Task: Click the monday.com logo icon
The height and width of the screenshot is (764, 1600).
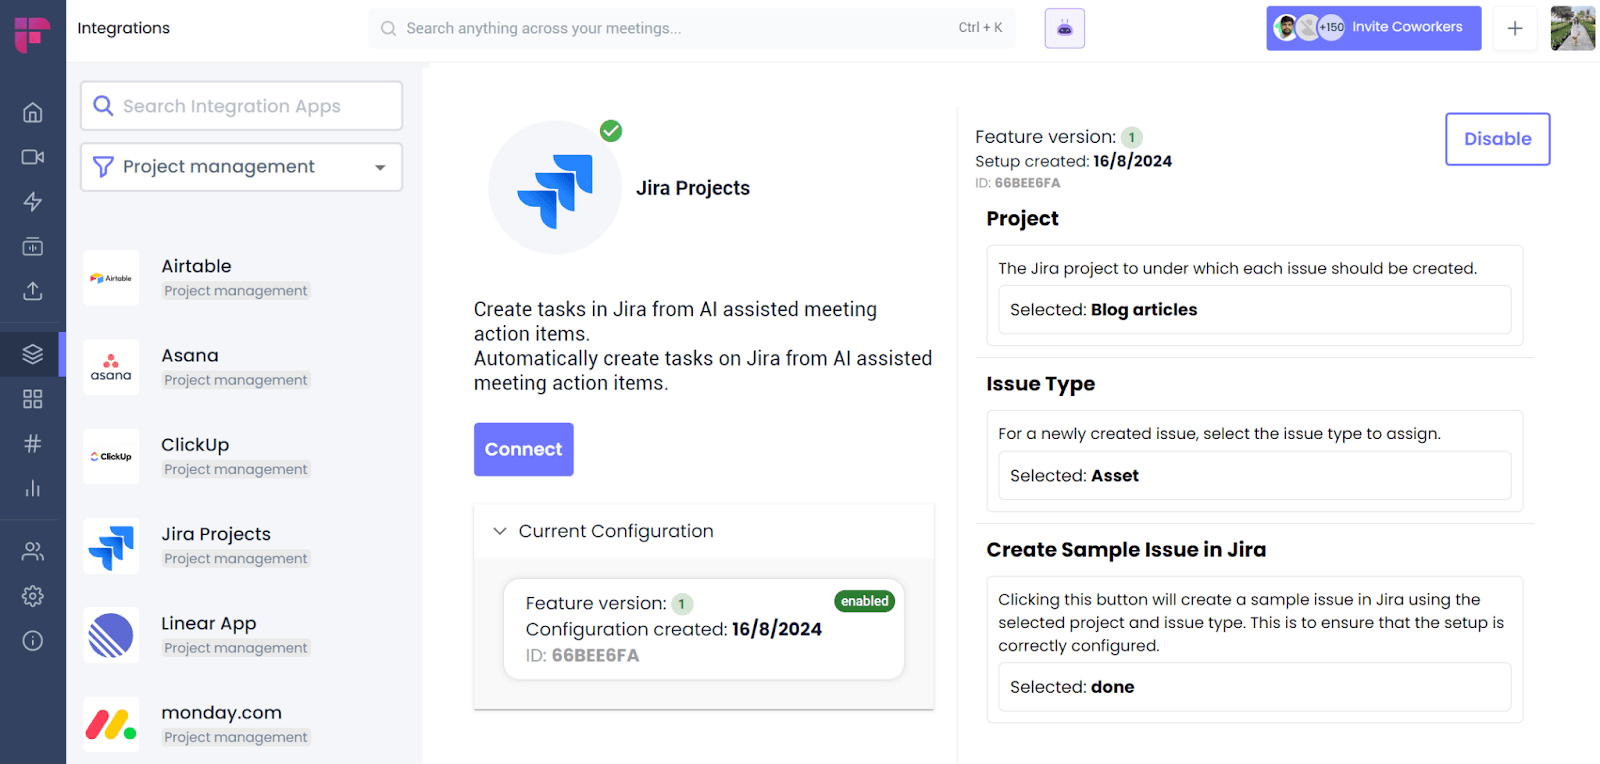Action: coord(111,724)
